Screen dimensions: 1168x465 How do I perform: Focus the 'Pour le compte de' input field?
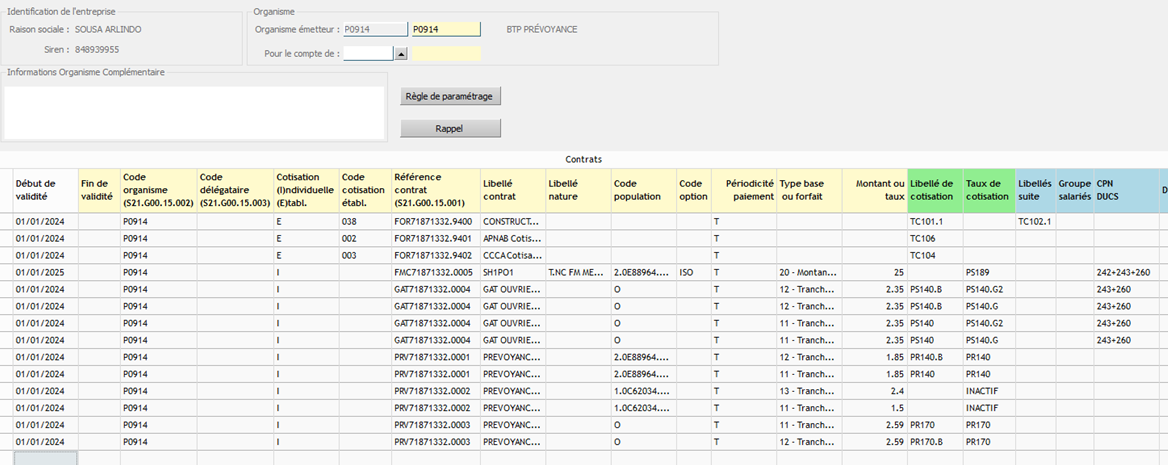(368, 54)
